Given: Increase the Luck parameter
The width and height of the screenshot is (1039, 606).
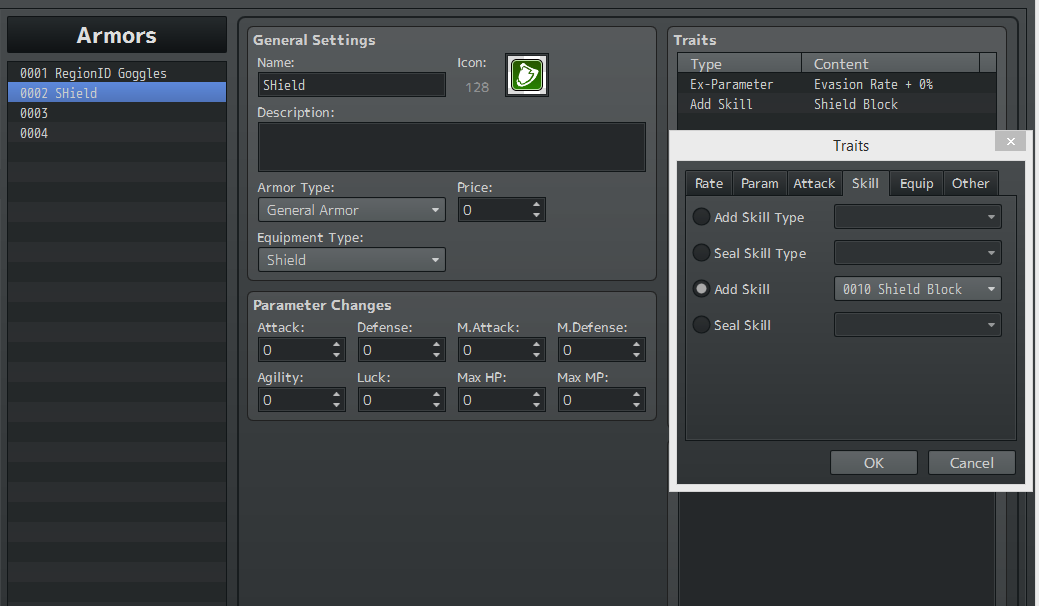Looking at the screenshot, I should [x=436, y=394].
